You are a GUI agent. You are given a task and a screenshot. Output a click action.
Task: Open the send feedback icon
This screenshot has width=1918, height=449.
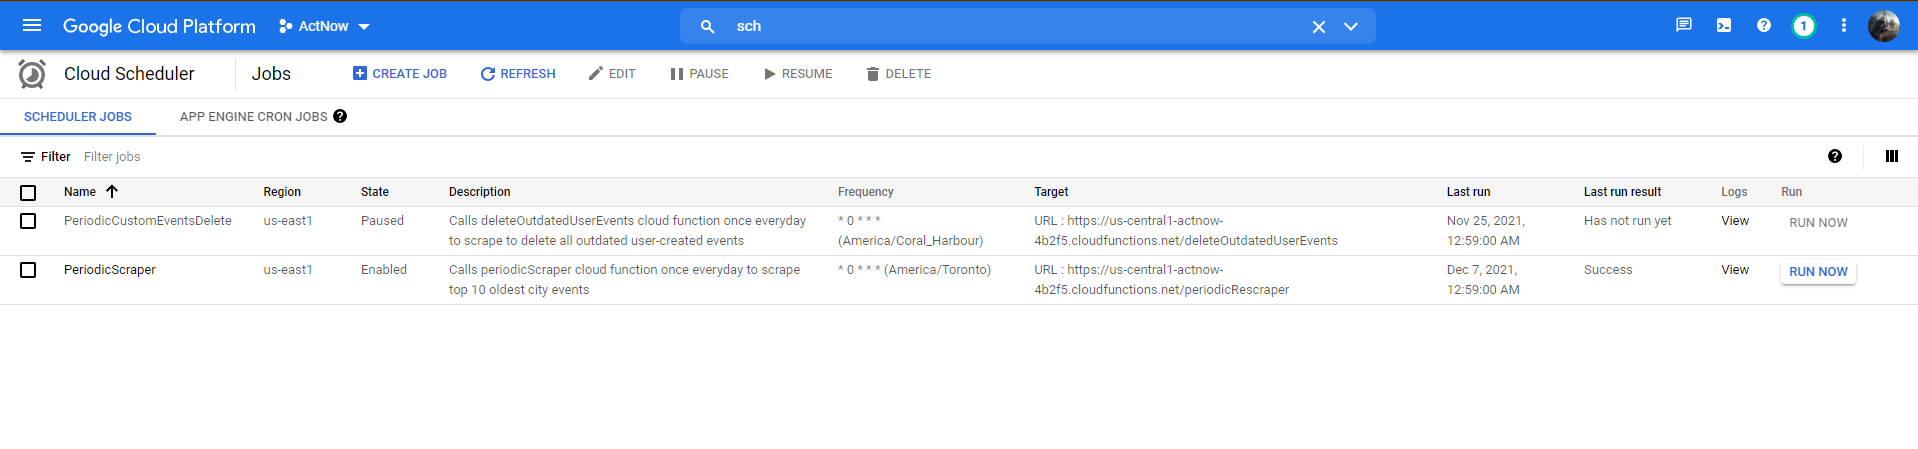click(1684, 26)
